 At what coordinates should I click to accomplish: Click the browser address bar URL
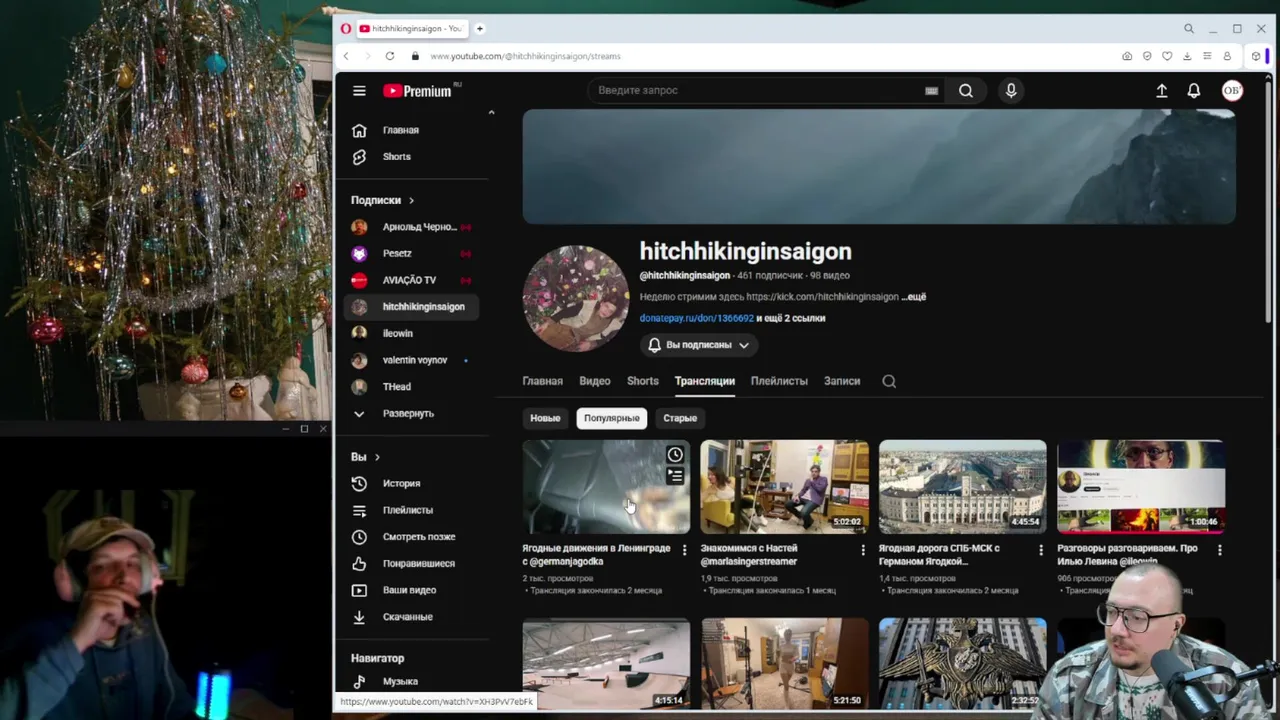click(x=525, y=56)
